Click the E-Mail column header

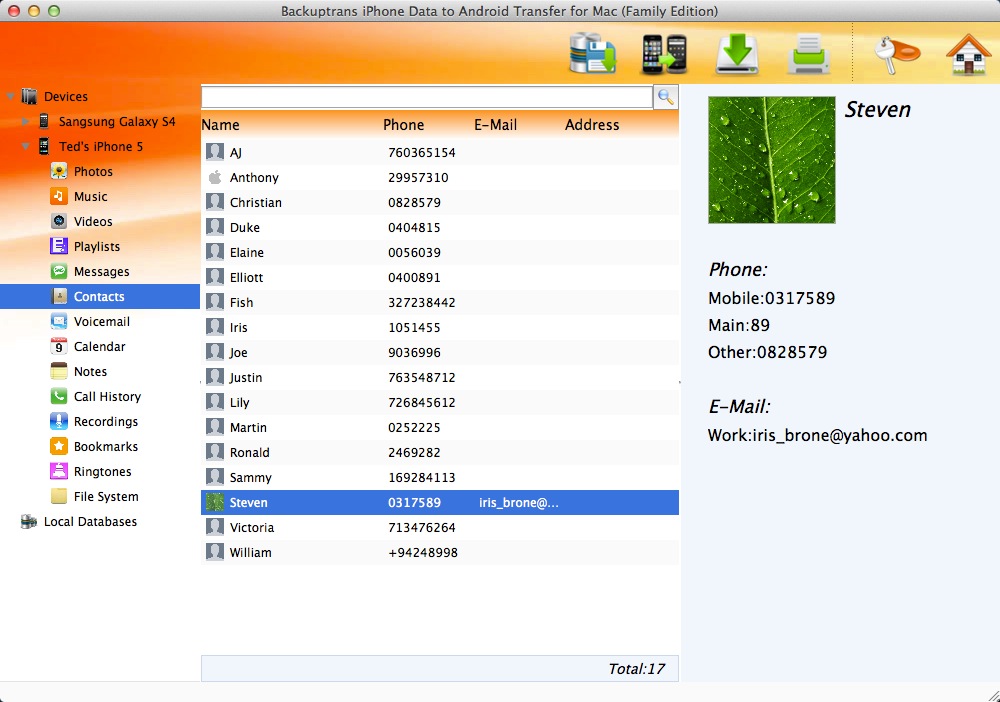496,125
